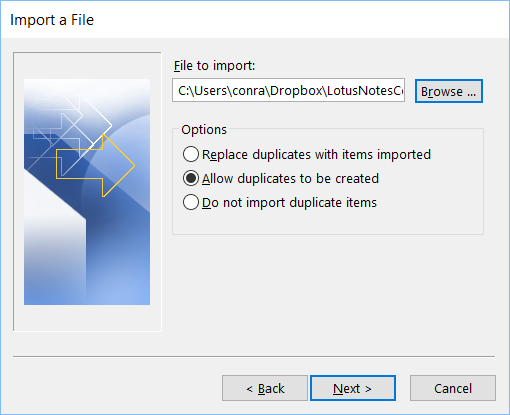510x415 pixels.
Task: Click the horizontal separator line above the buttons
Action: (254, 356)
